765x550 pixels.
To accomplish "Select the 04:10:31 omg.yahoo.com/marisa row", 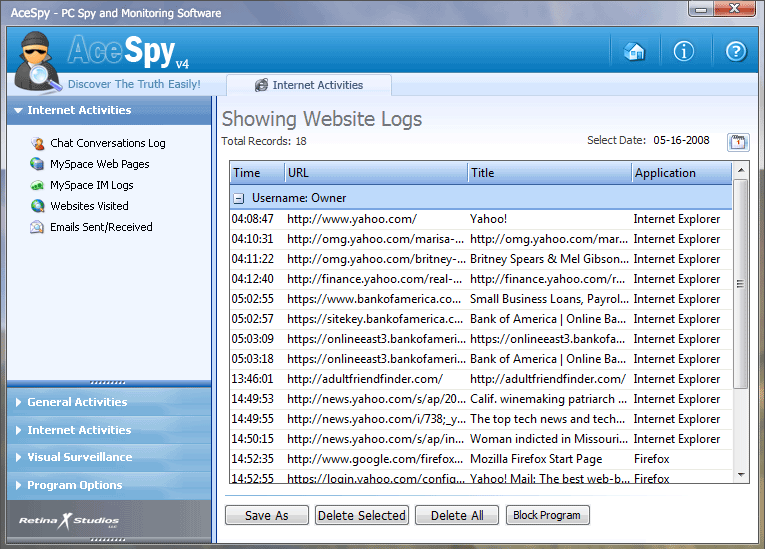I will tap(481, 239).
